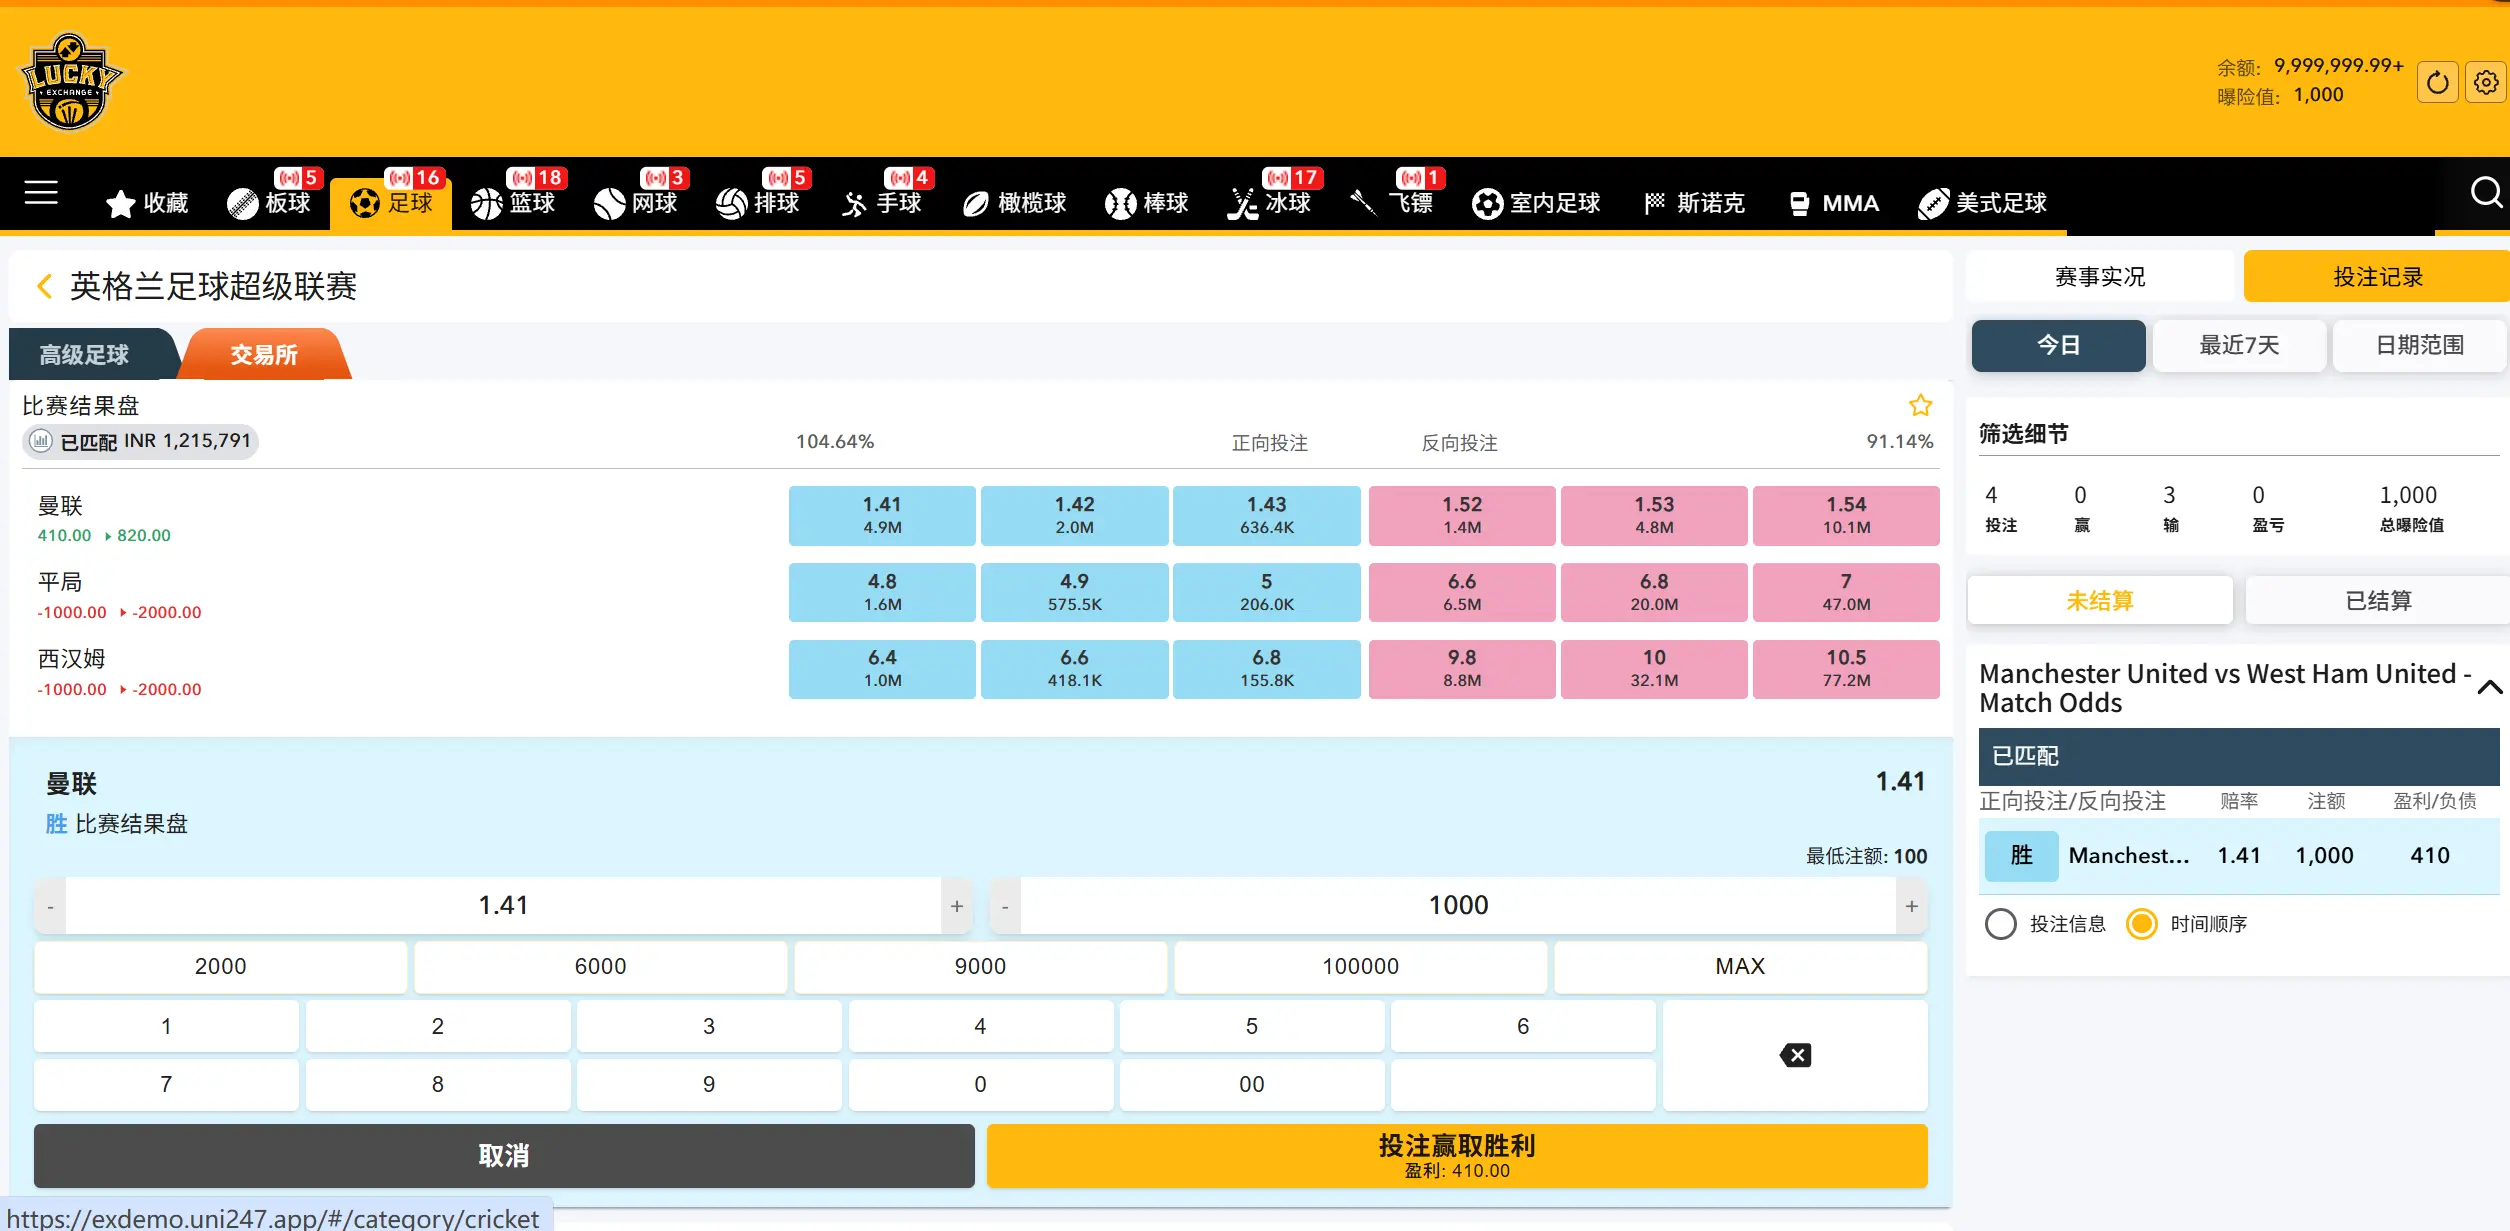Select the 收藏 favorites star icon
This screenshot has height=1231, width=2510.
(x=121, y=203)
